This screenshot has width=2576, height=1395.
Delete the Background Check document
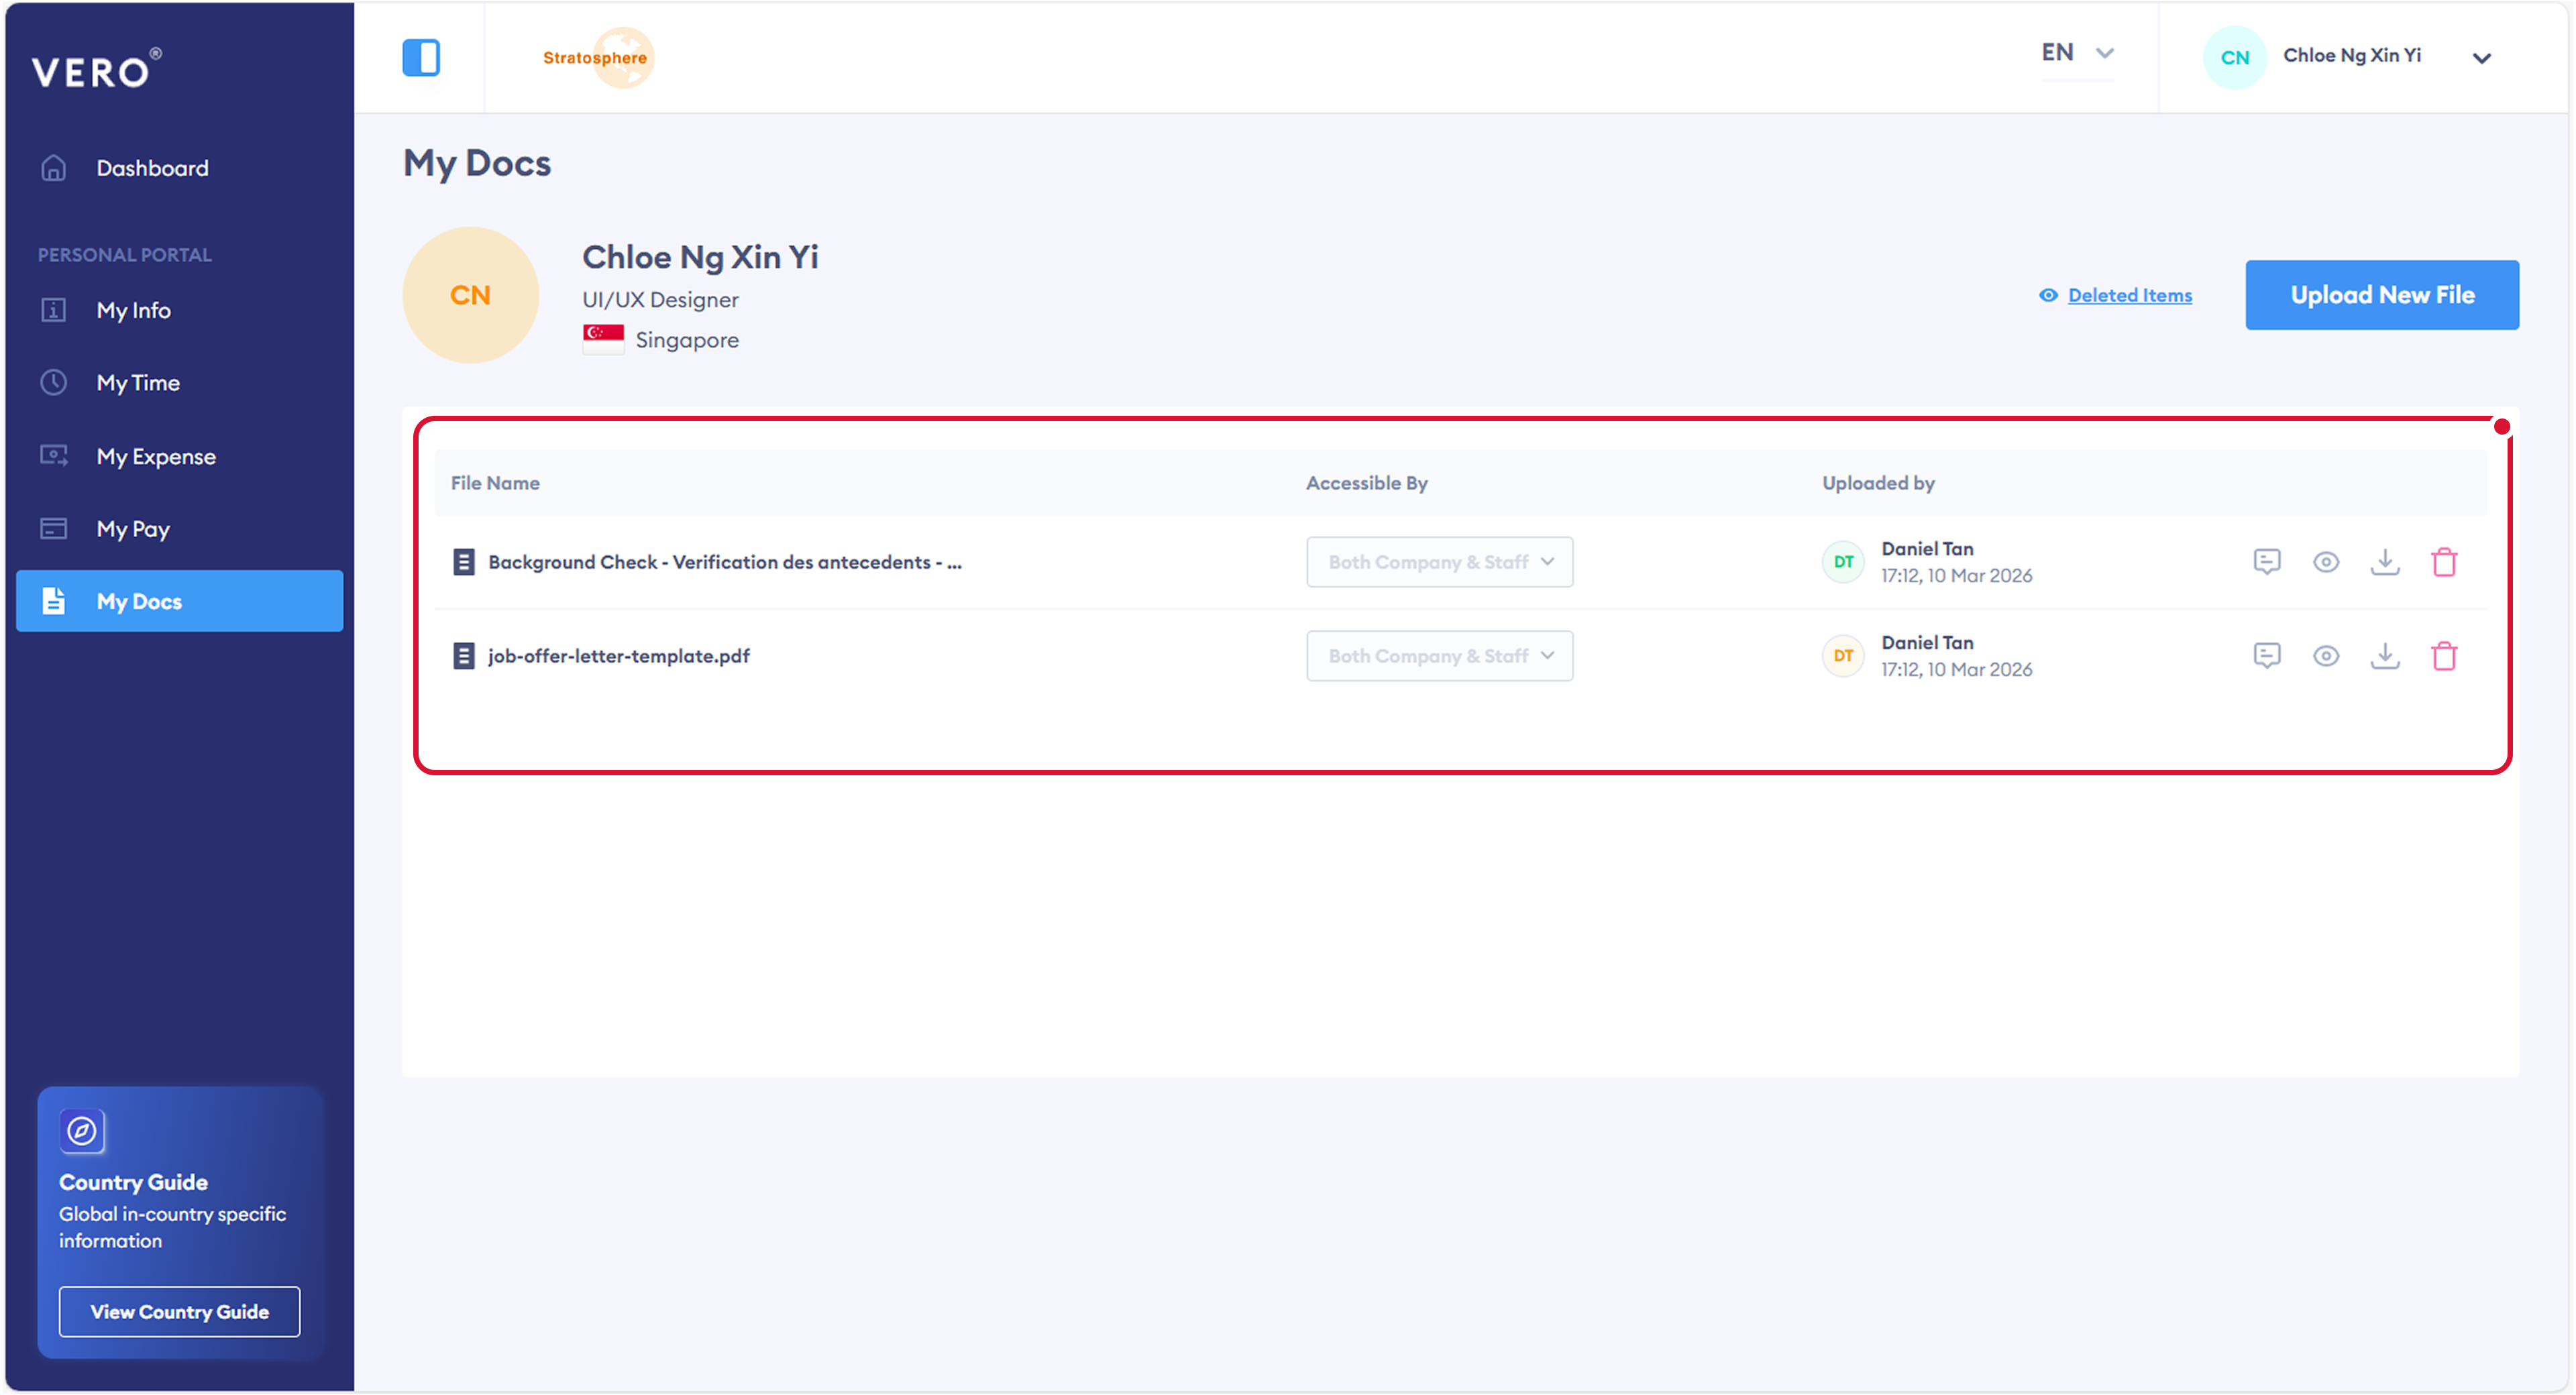coord(2443,562)
